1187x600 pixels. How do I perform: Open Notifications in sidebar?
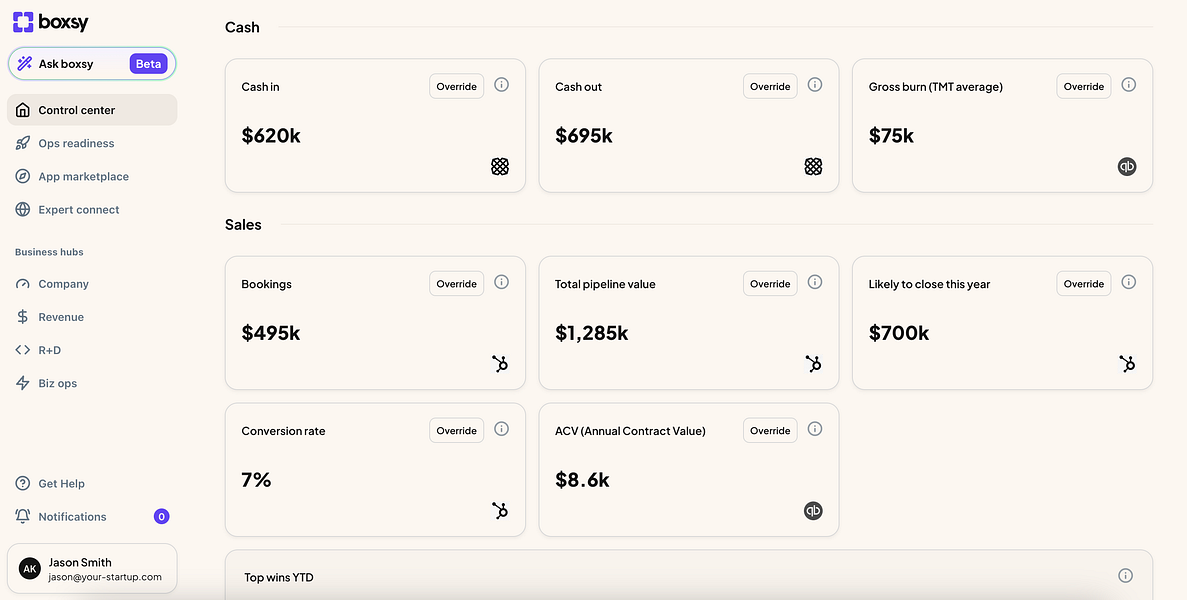pos(72,517)
